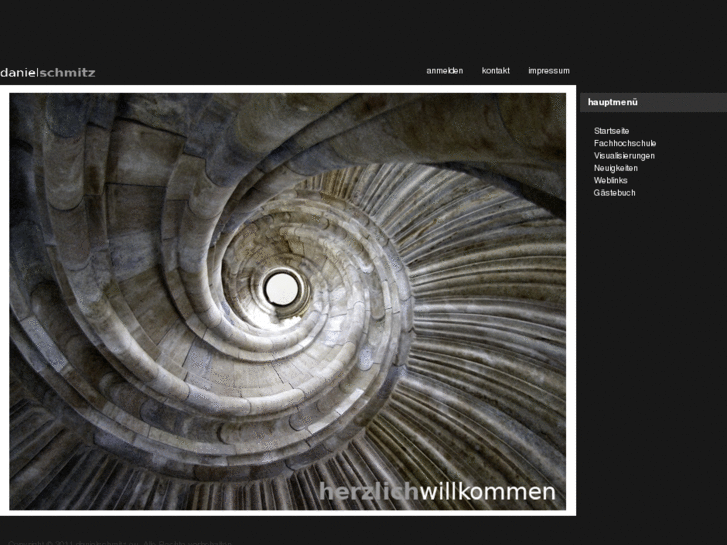Click the danielschmitz site logo

point(48,73)
